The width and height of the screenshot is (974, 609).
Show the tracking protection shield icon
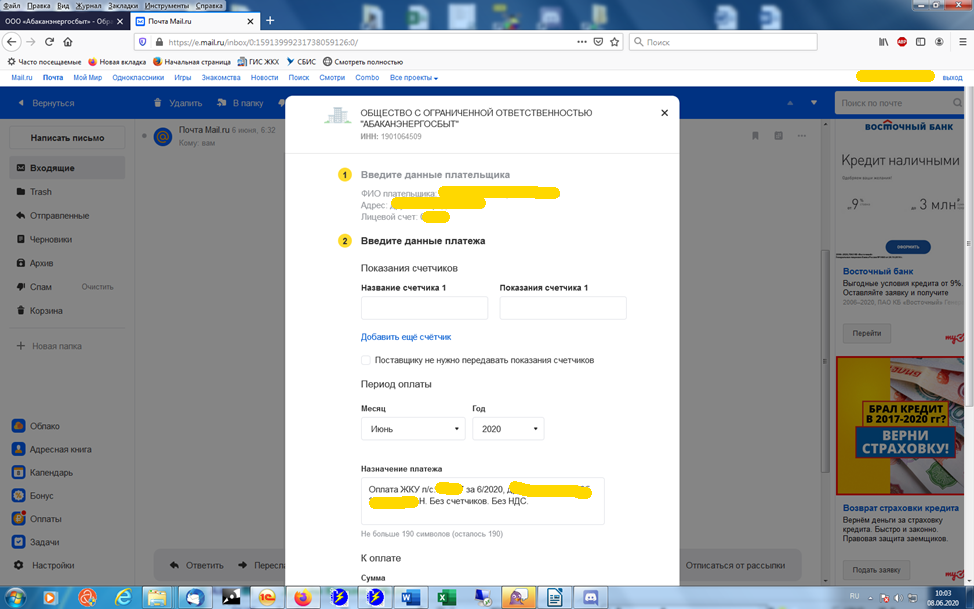pos(143,42)
